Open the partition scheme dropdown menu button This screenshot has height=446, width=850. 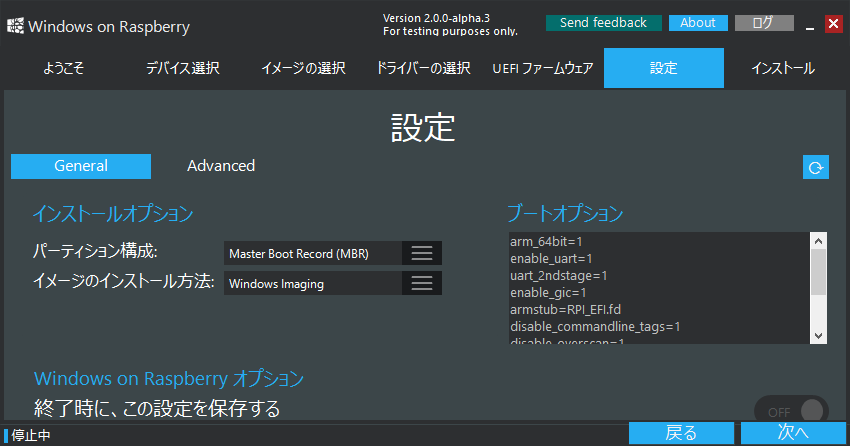[x=422, y=253]
